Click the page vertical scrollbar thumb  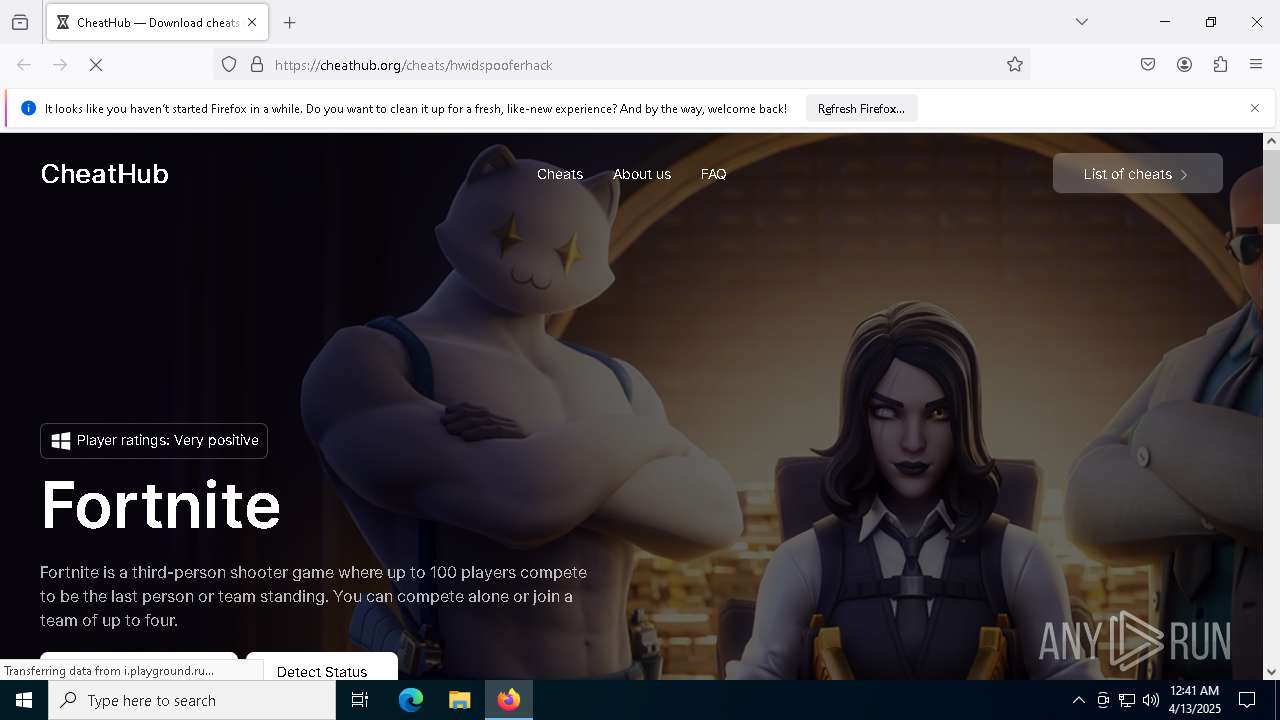(1272, 187)
